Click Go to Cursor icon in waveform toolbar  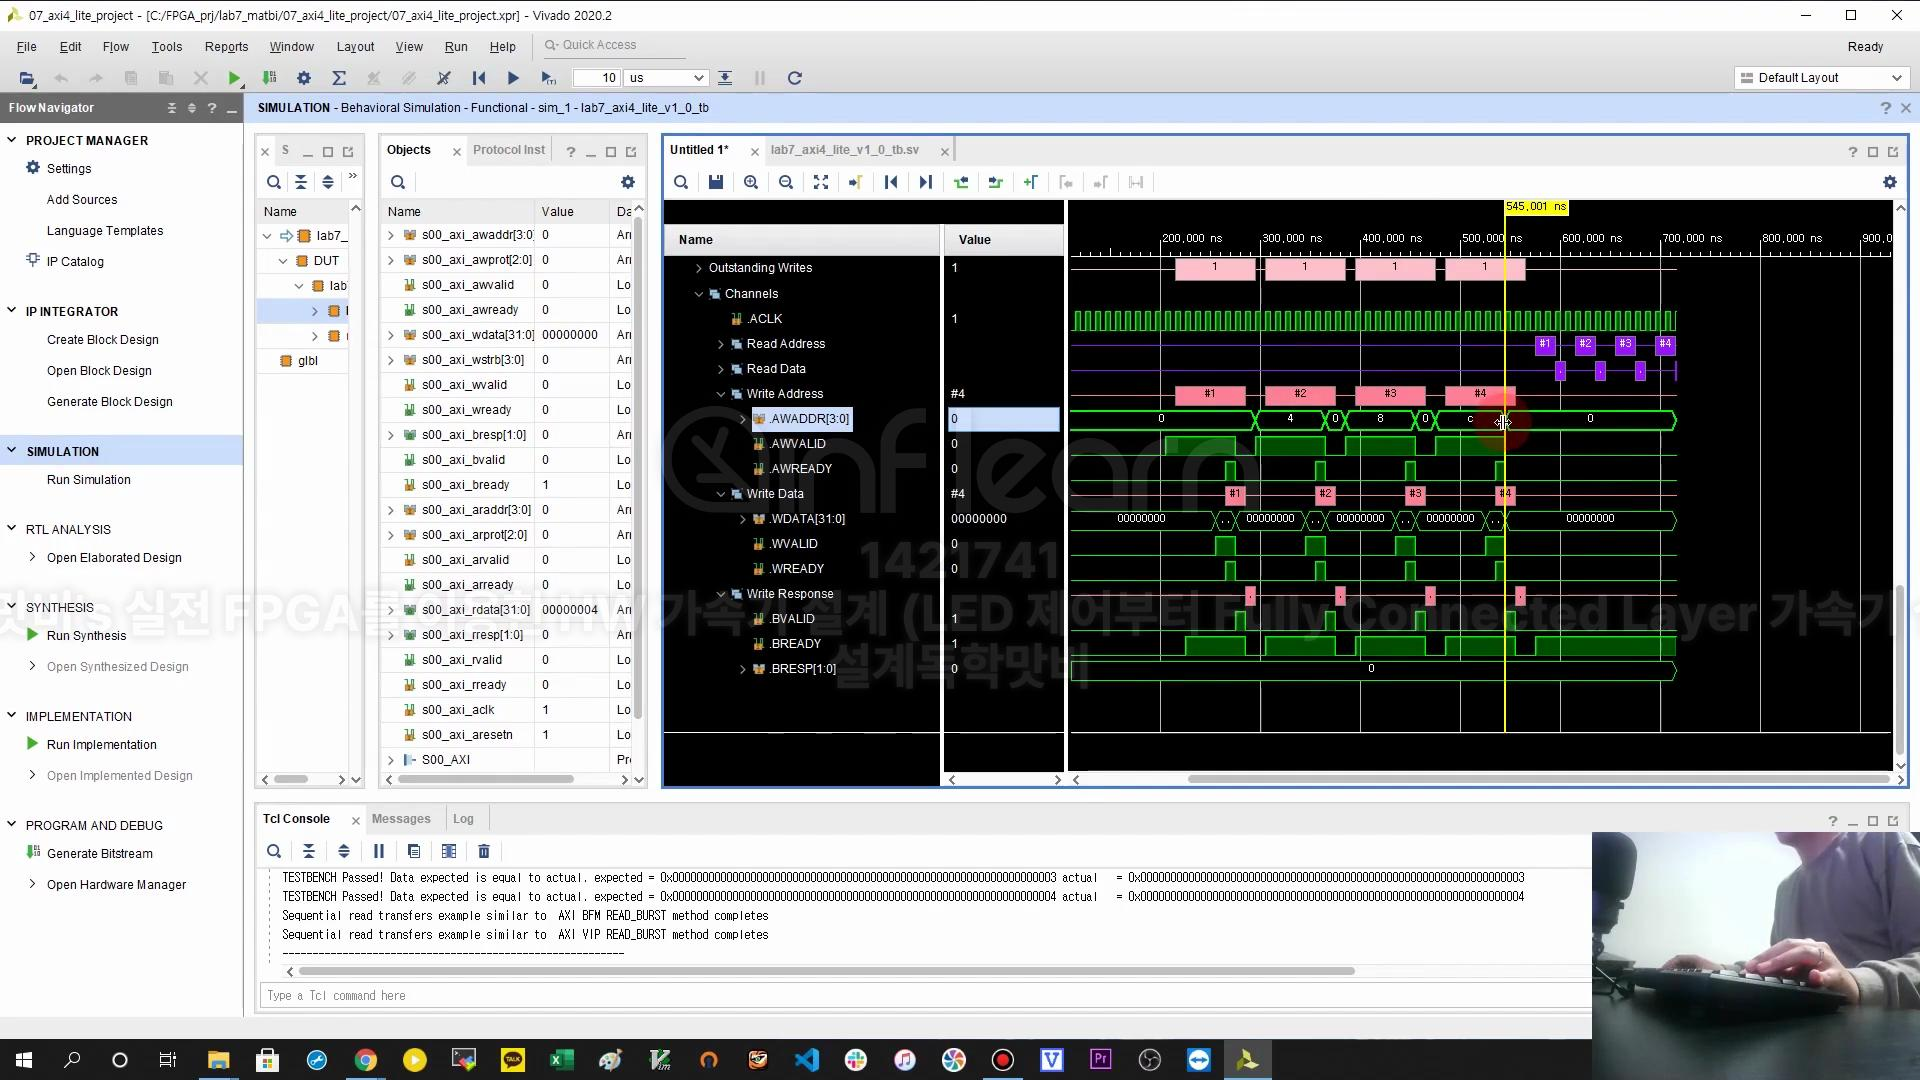pyautogui.click(x=856, y=182)
